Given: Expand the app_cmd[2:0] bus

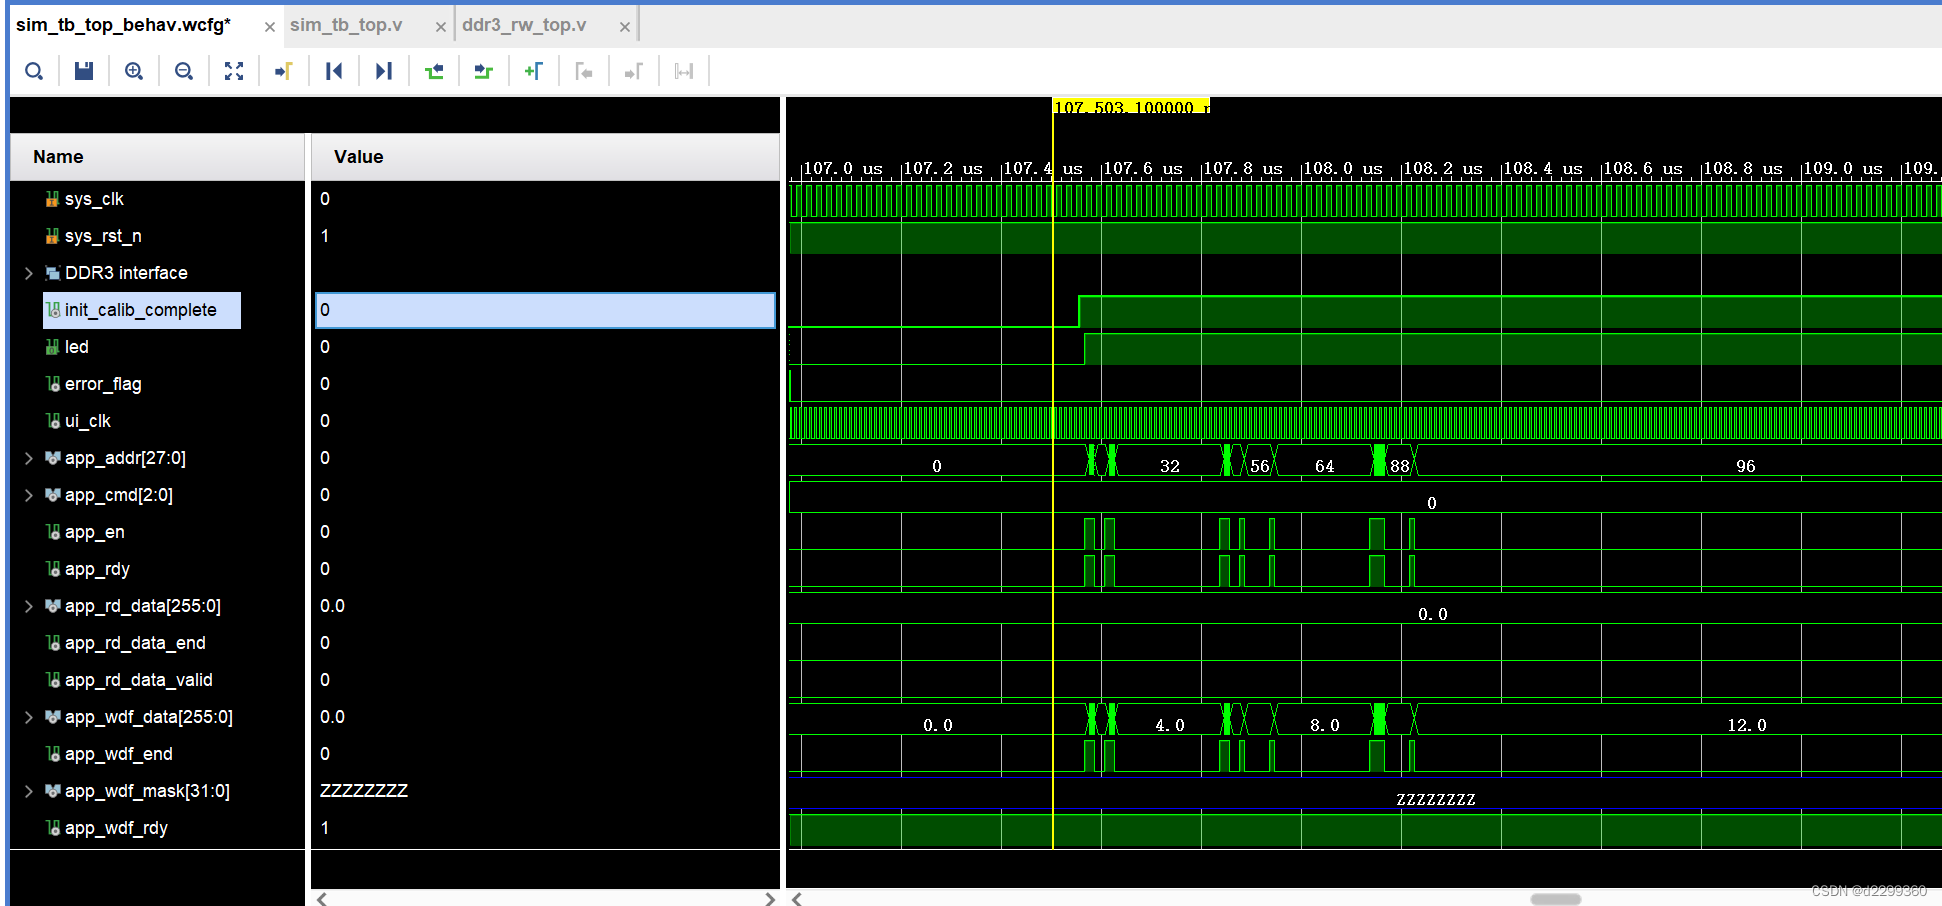Looking at the screenshot, I should 28,495.
